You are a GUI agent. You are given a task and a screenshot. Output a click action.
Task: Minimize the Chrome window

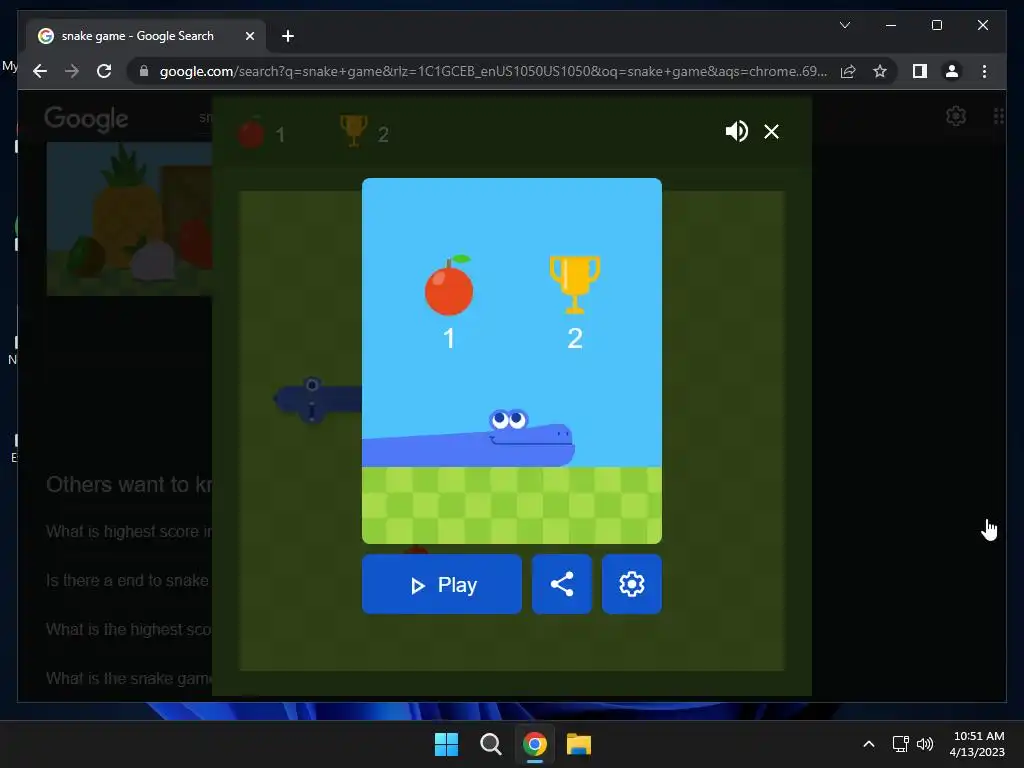(891, 25)
